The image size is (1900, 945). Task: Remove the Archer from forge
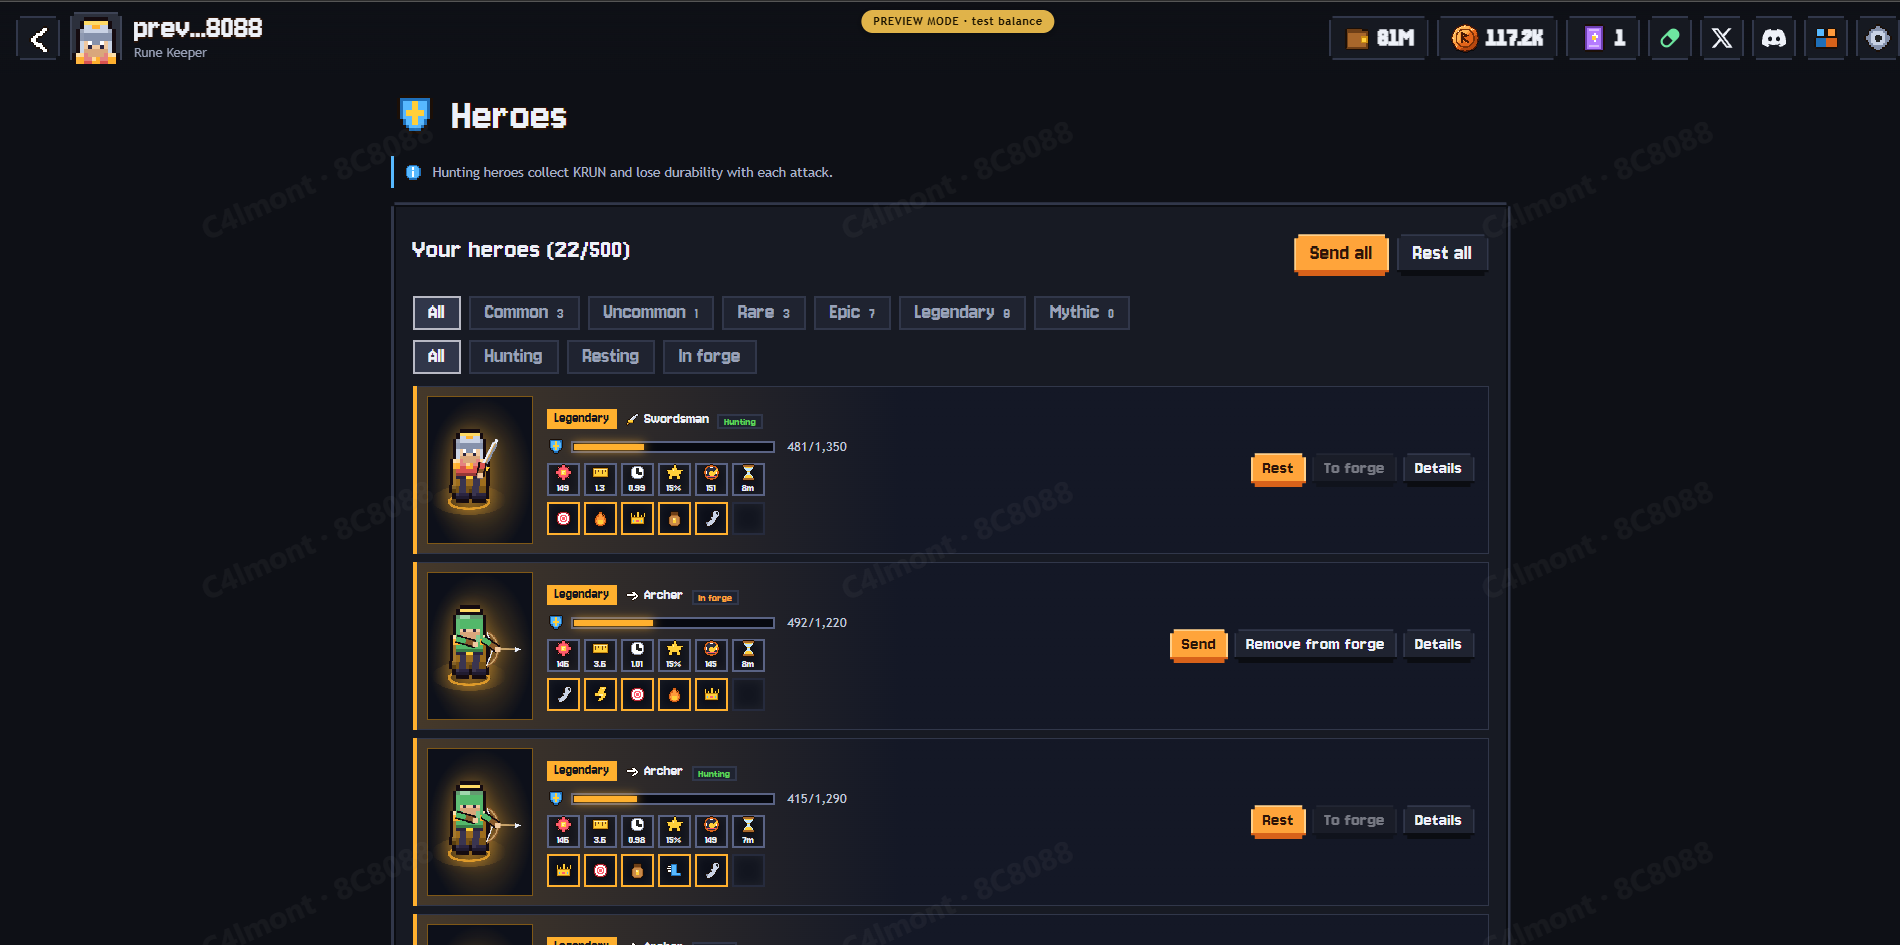coord(1315,644)
